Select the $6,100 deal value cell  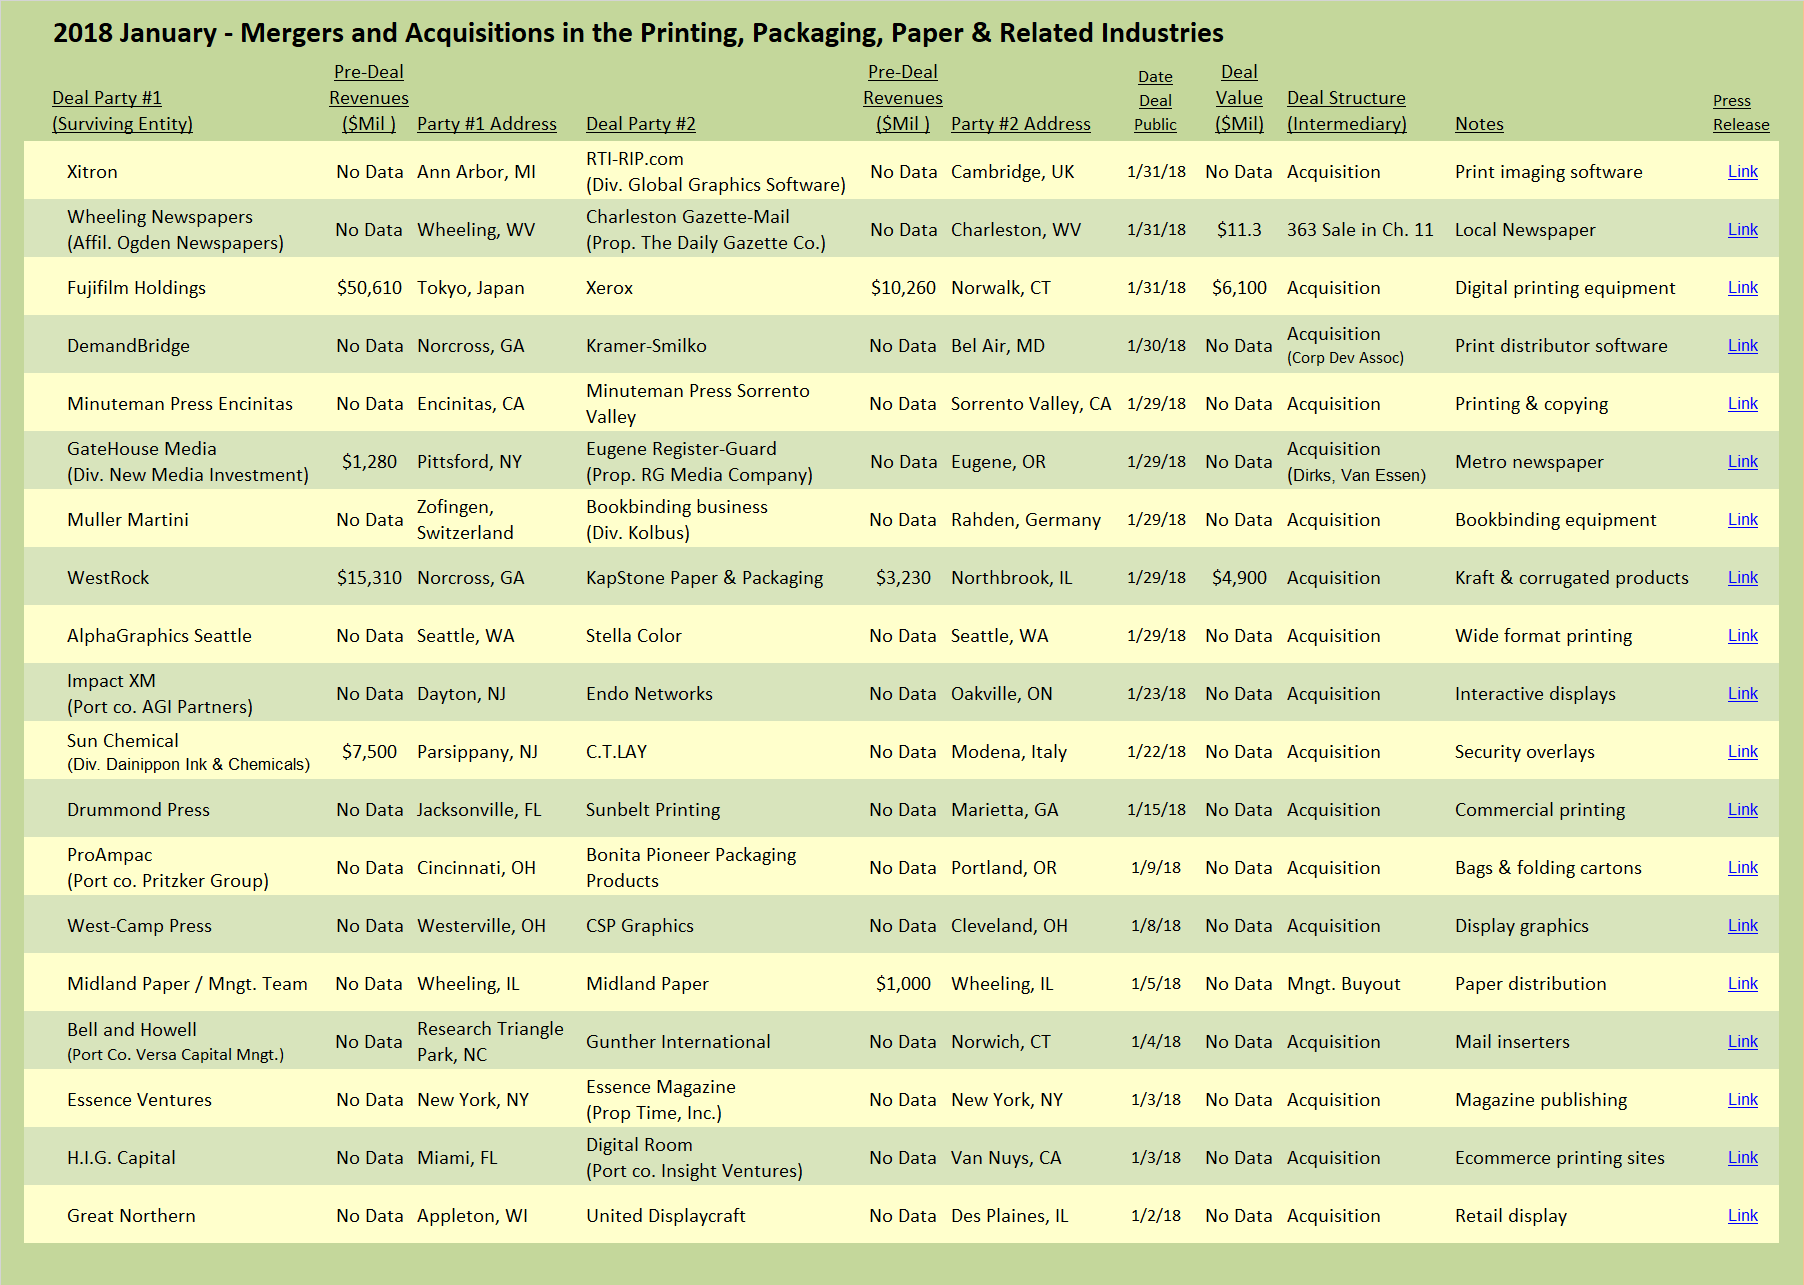pyautogui.click(x=1239, y=288)
